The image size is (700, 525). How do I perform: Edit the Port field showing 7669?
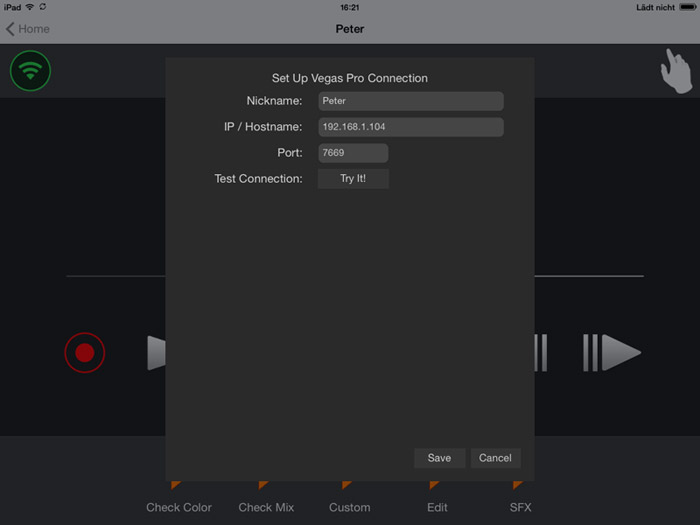click(x=353, y=153)
